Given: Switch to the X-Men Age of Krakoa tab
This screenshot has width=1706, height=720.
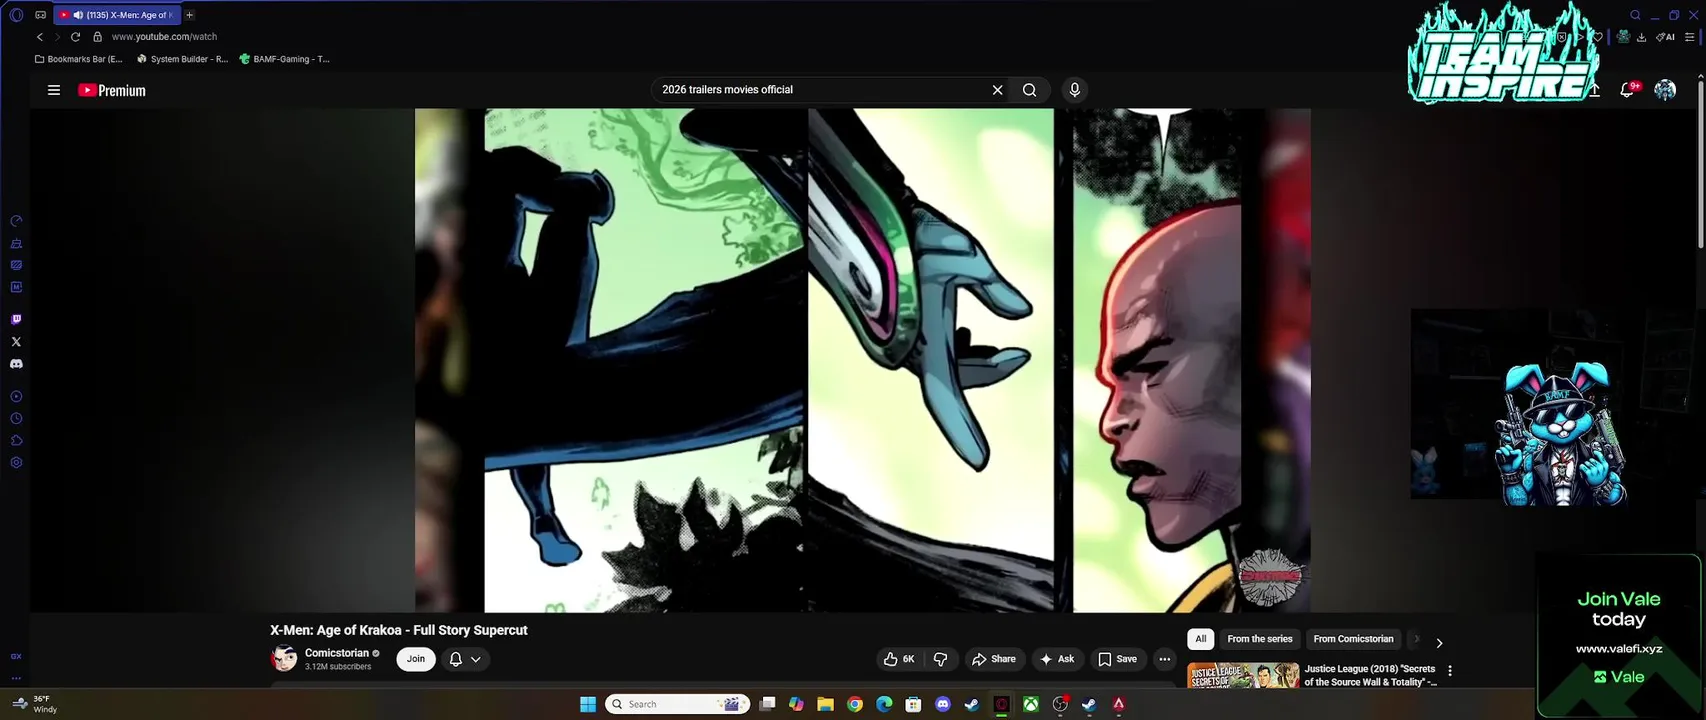Looking at the screenshot, I should point(117,15).
